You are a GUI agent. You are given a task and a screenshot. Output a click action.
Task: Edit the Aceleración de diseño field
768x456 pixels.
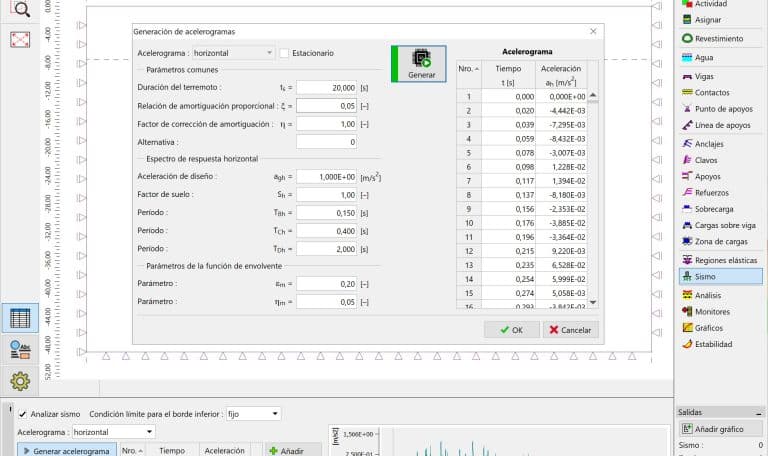pos(327,177)
